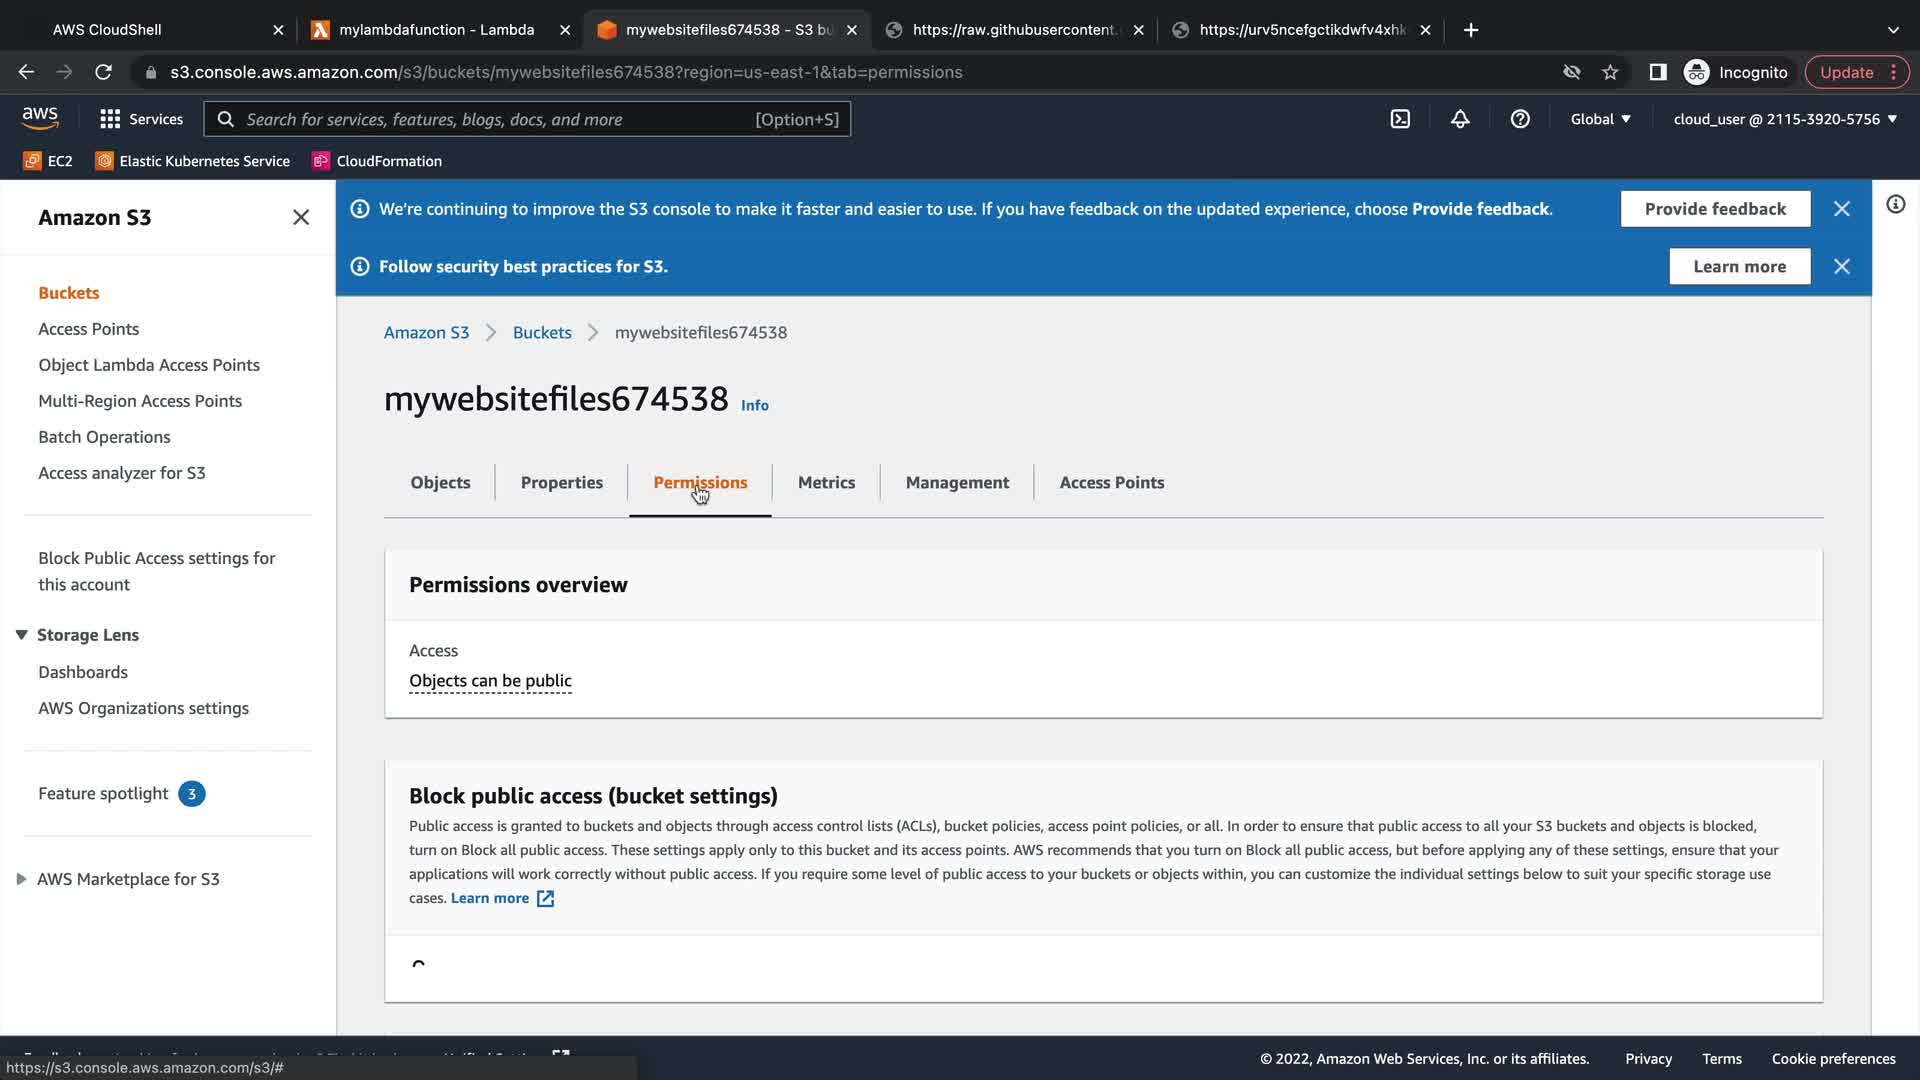Bookmark the page with the star icon

[1610, 72]
